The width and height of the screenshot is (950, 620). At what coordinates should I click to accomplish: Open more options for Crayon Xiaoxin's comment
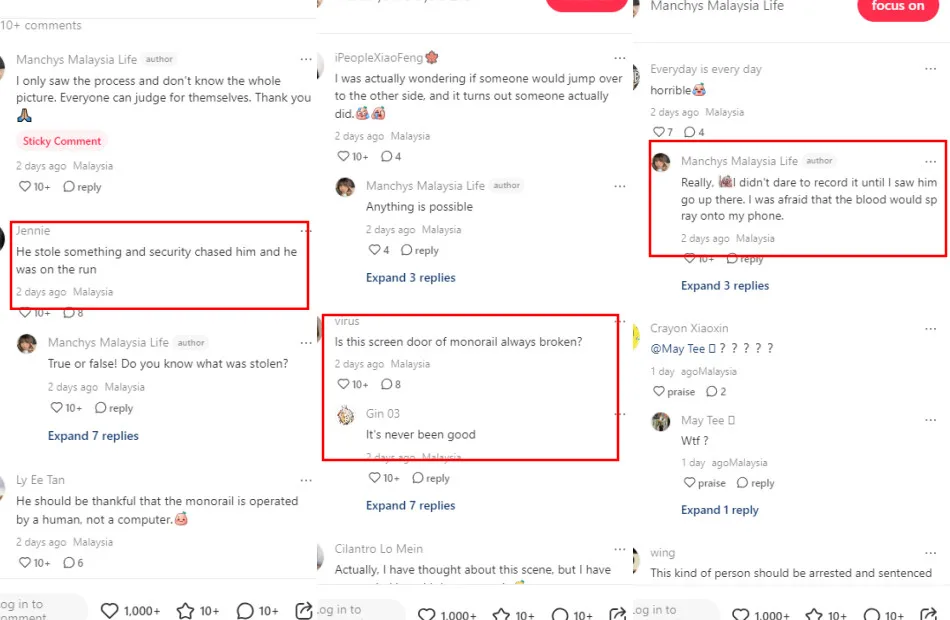[931, 328]
